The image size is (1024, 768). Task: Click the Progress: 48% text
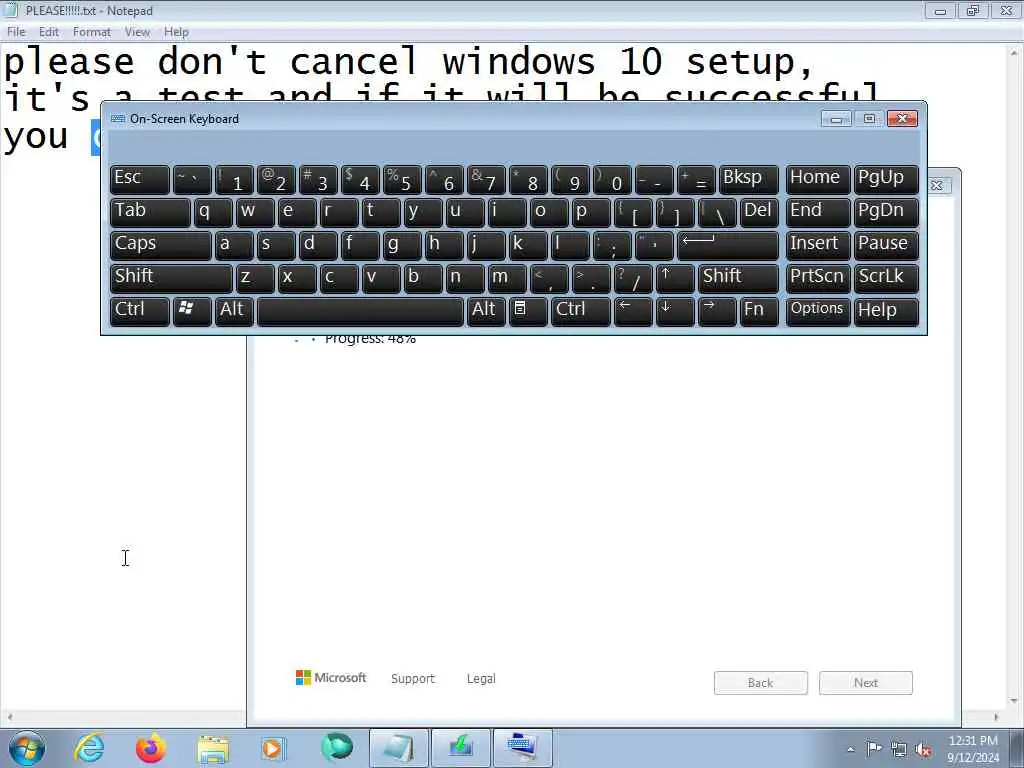pos(370,338)
